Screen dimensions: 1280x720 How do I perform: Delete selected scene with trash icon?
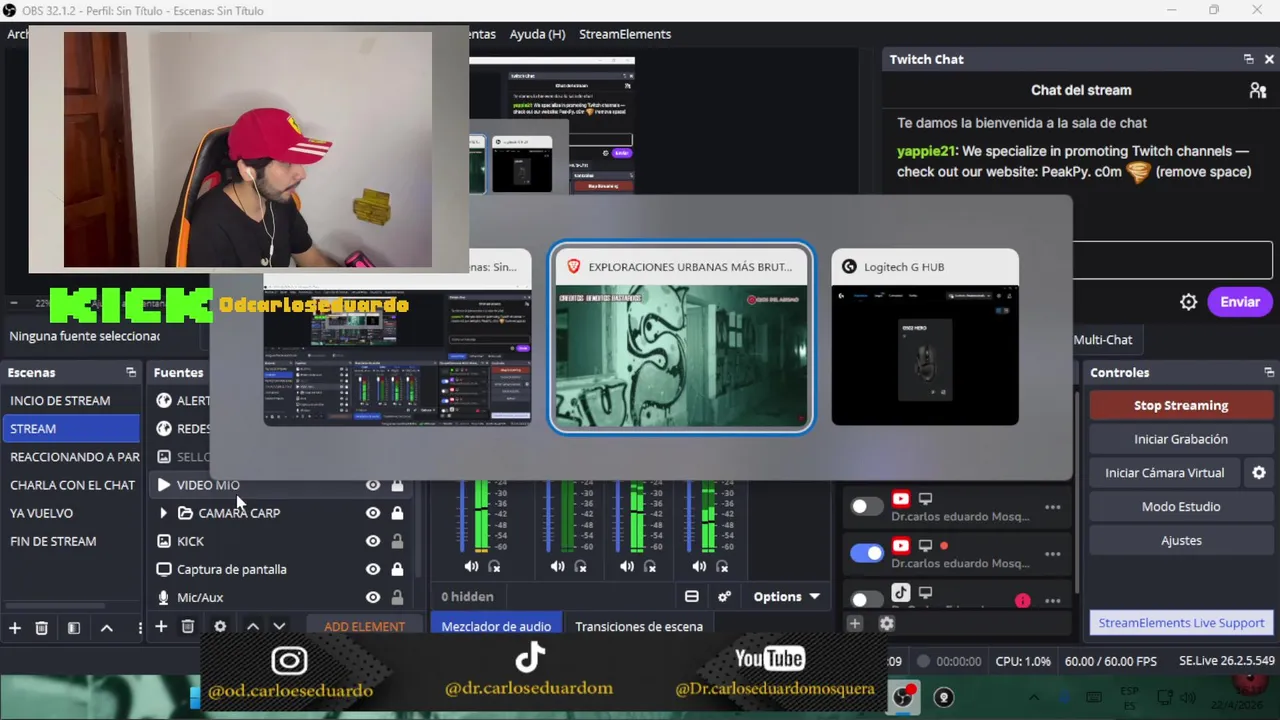click(x=42, y=627)
